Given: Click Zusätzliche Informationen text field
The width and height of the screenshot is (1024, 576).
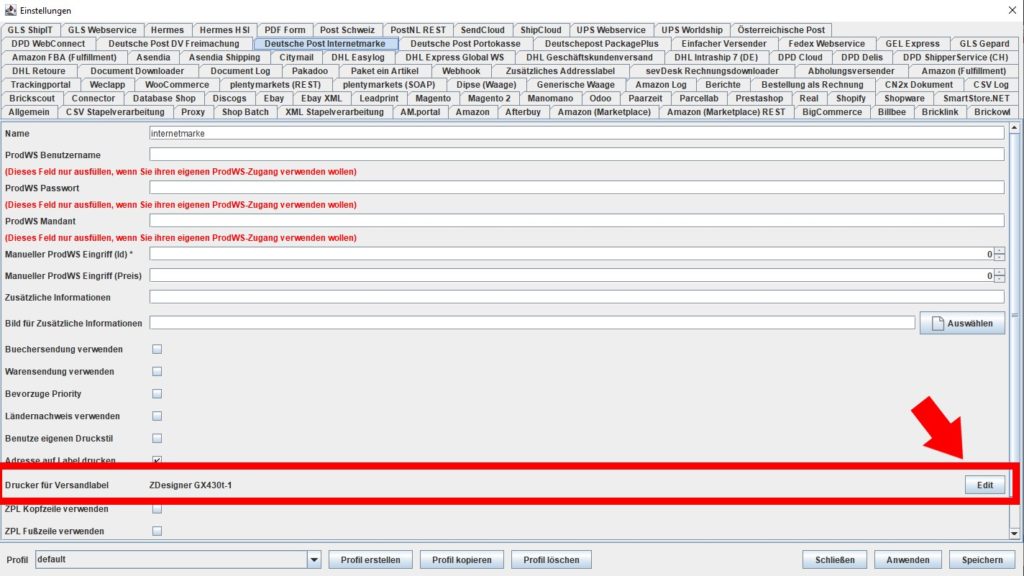Looking at the screenshot, I should coord(577,297).
